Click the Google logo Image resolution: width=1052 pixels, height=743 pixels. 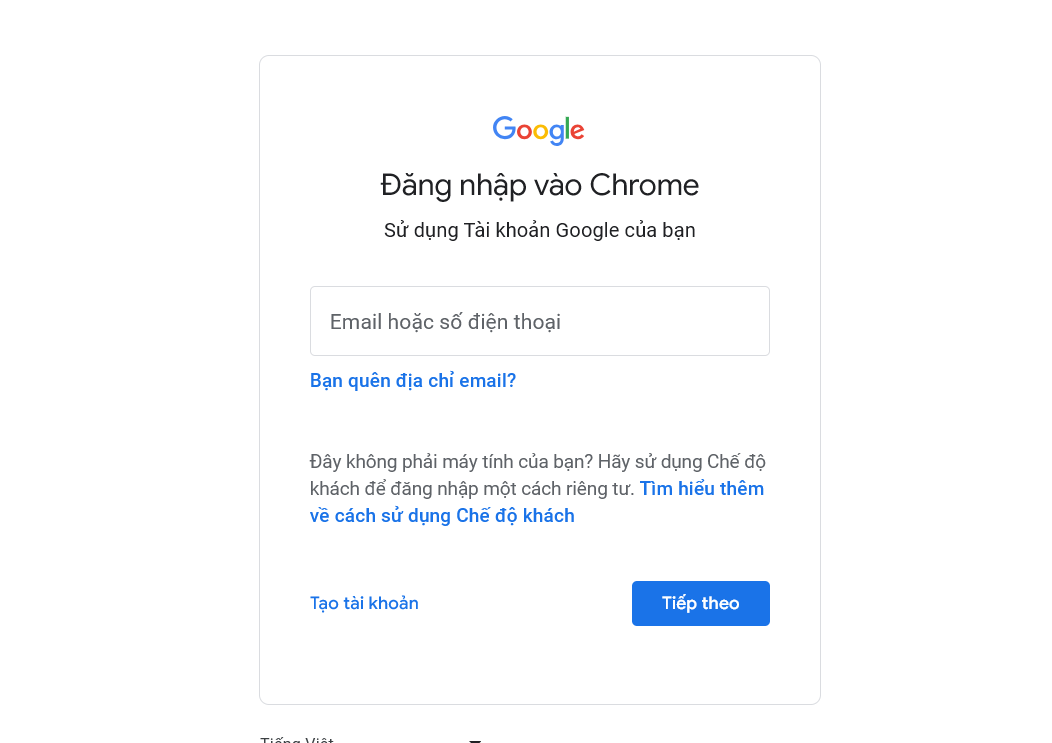click(x=538, y=130)
